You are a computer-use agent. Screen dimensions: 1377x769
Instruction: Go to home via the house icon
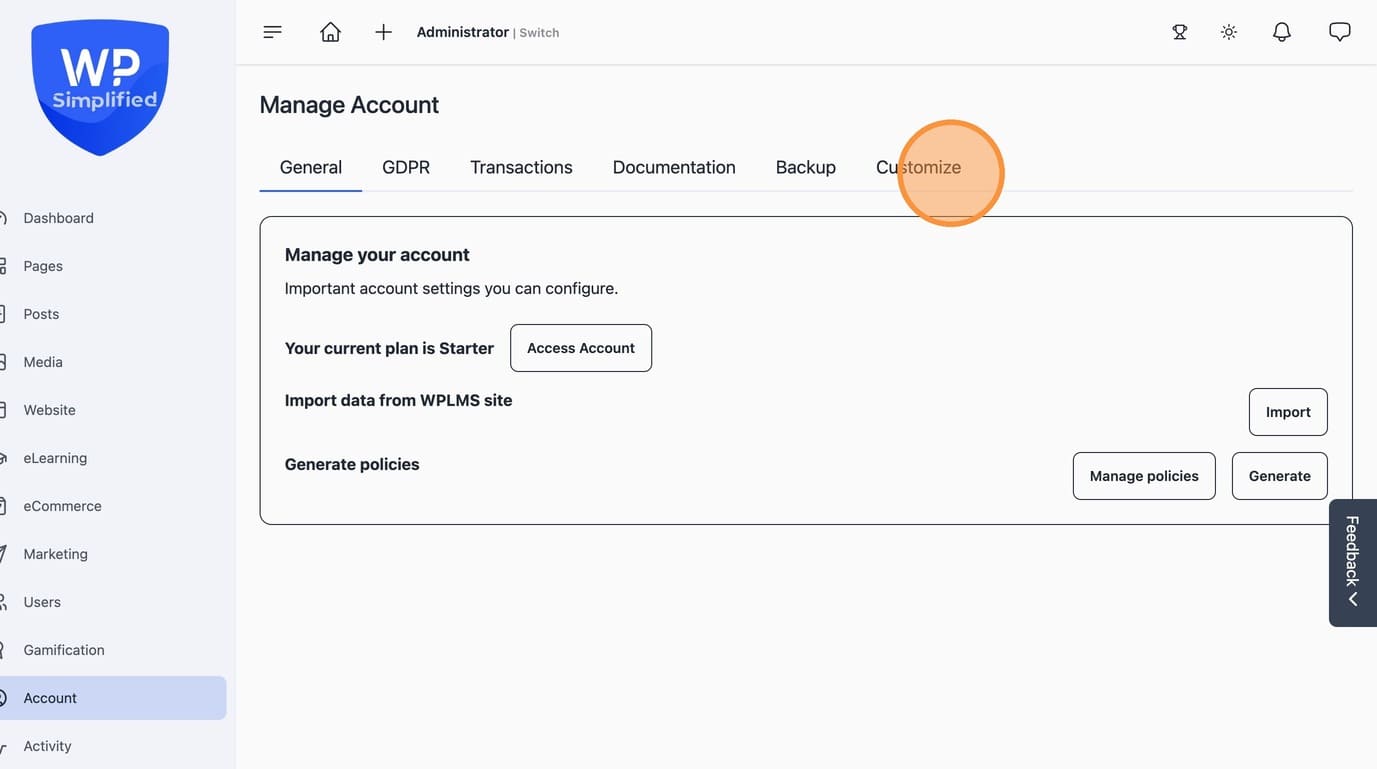pyautogui.click(x=330, y=32)
